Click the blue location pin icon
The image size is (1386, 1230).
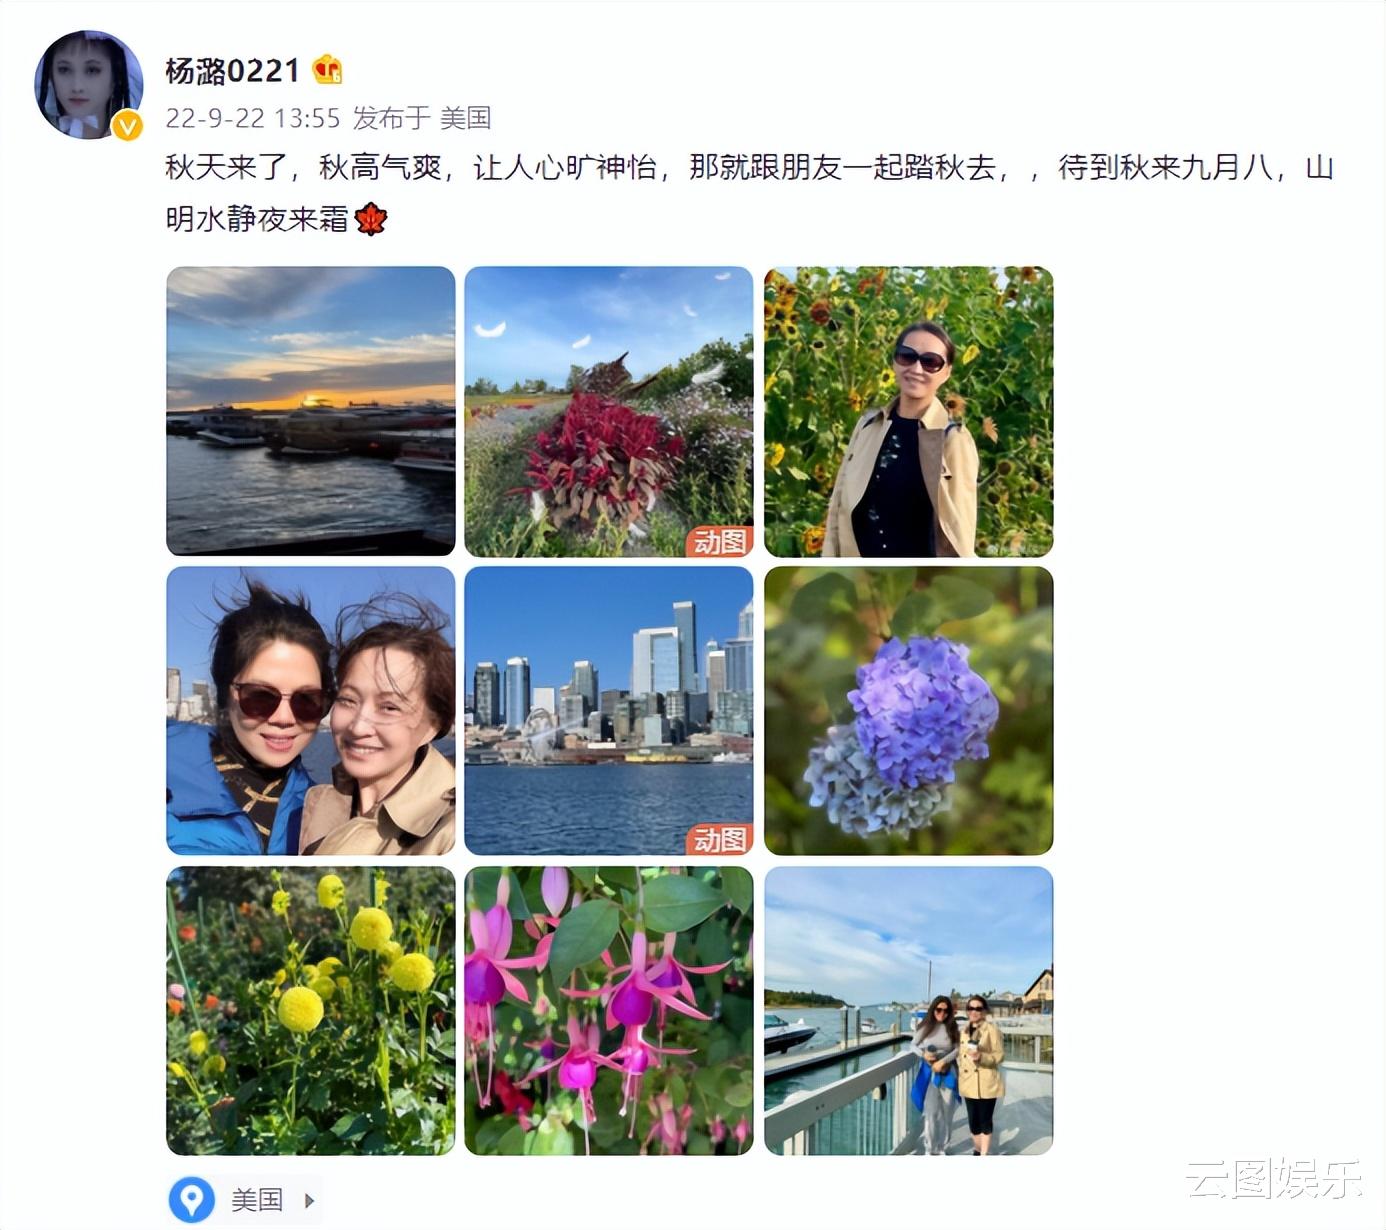tap(192, 1199)
